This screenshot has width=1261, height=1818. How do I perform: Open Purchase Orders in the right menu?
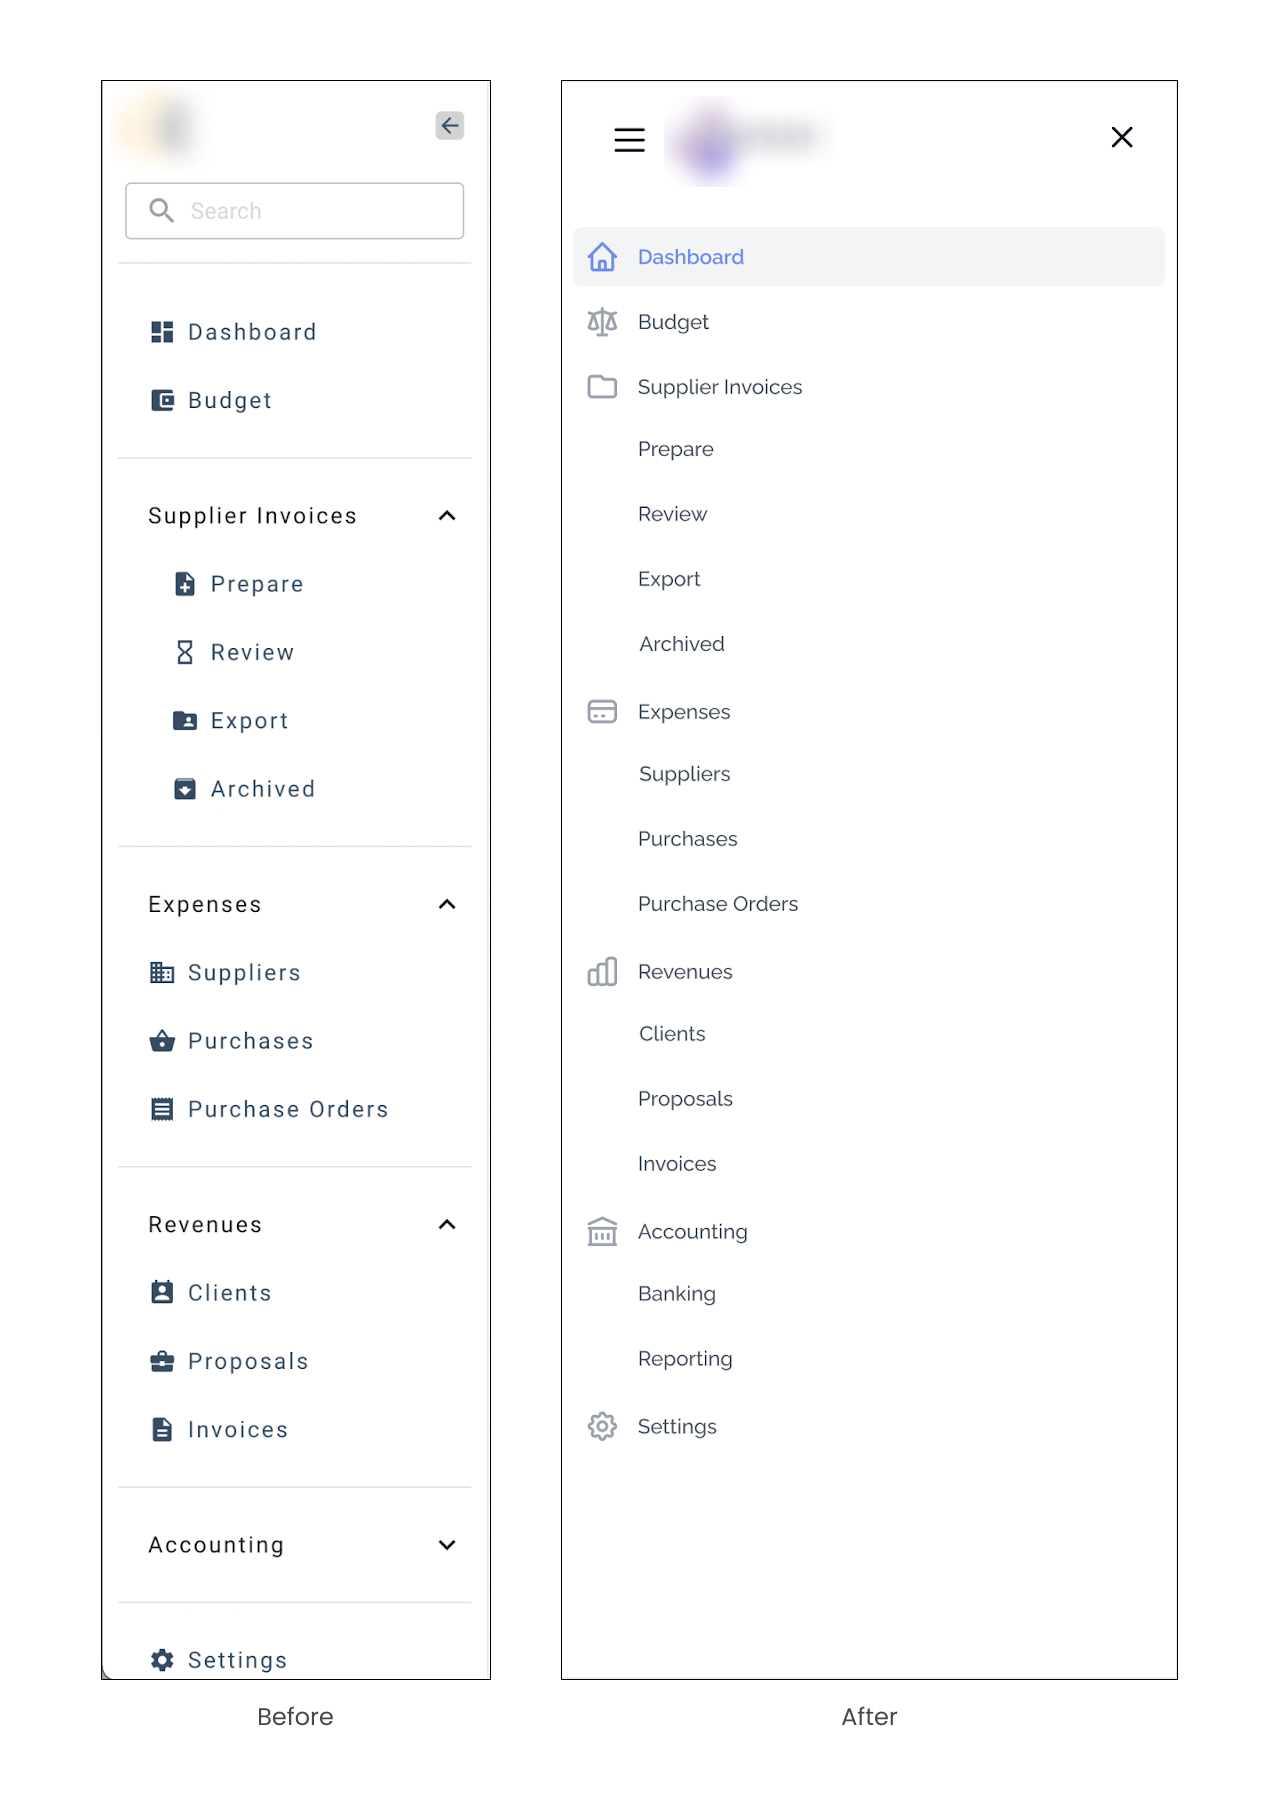pos(717,904)
